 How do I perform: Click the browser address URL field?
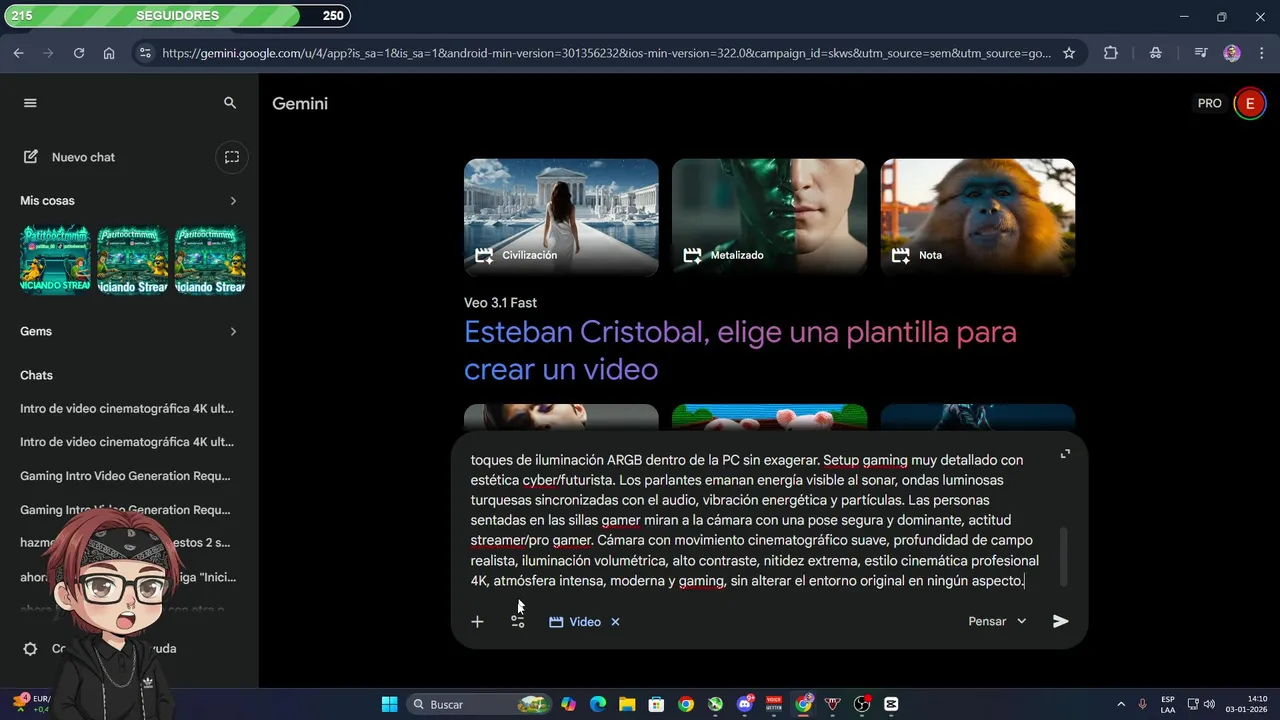coord(606,53)
